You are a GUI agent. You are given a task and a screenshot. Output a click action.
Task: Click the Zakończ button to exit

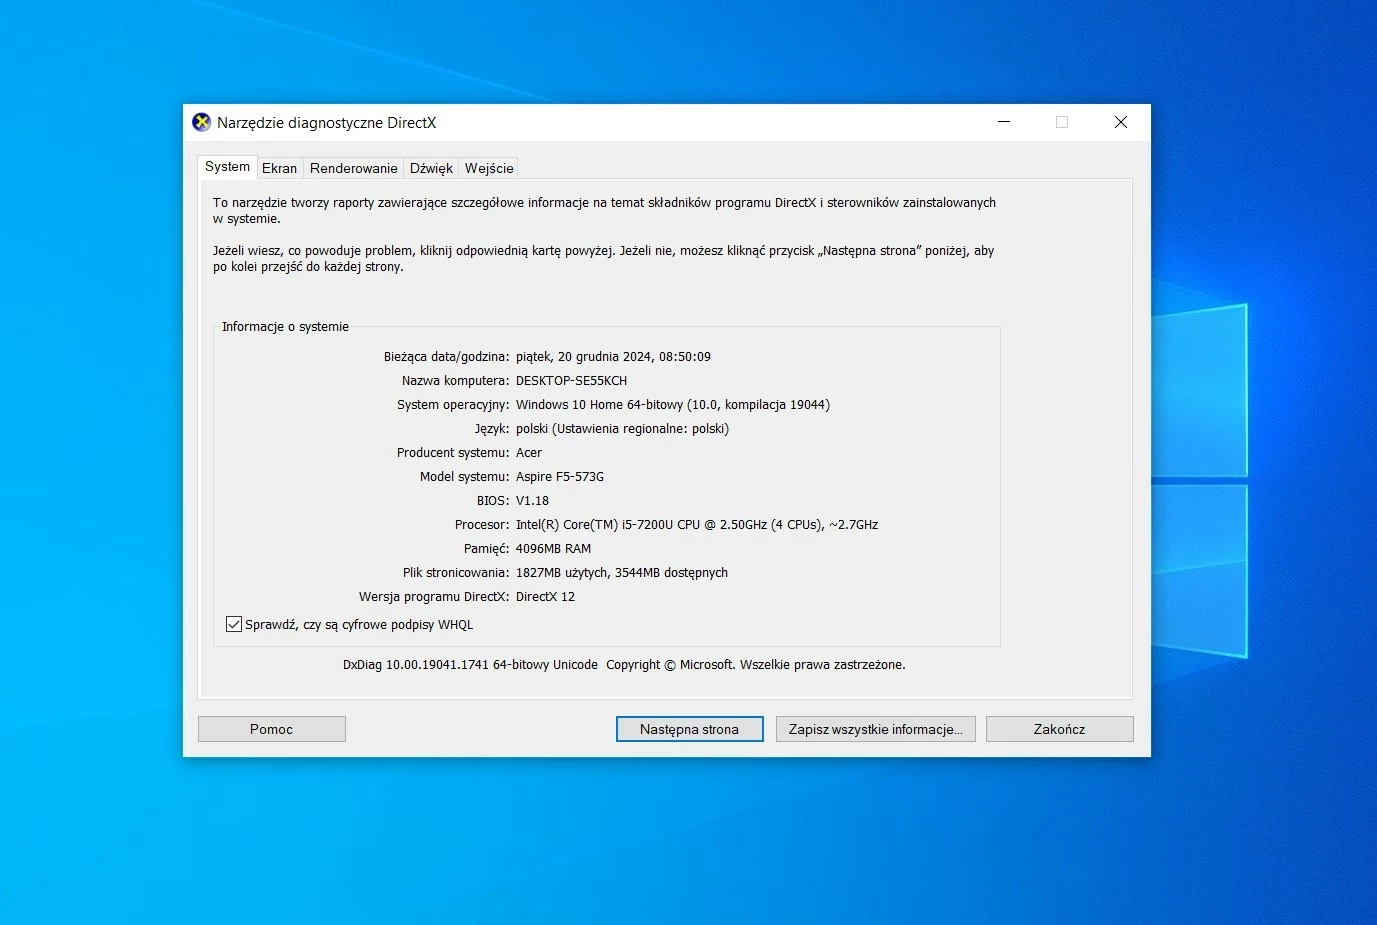point(1059,729)
